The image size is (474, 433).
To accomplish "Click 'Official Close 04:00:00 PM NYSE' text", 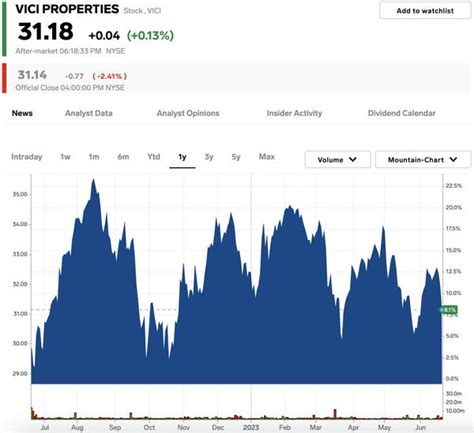I will point(70,88).
